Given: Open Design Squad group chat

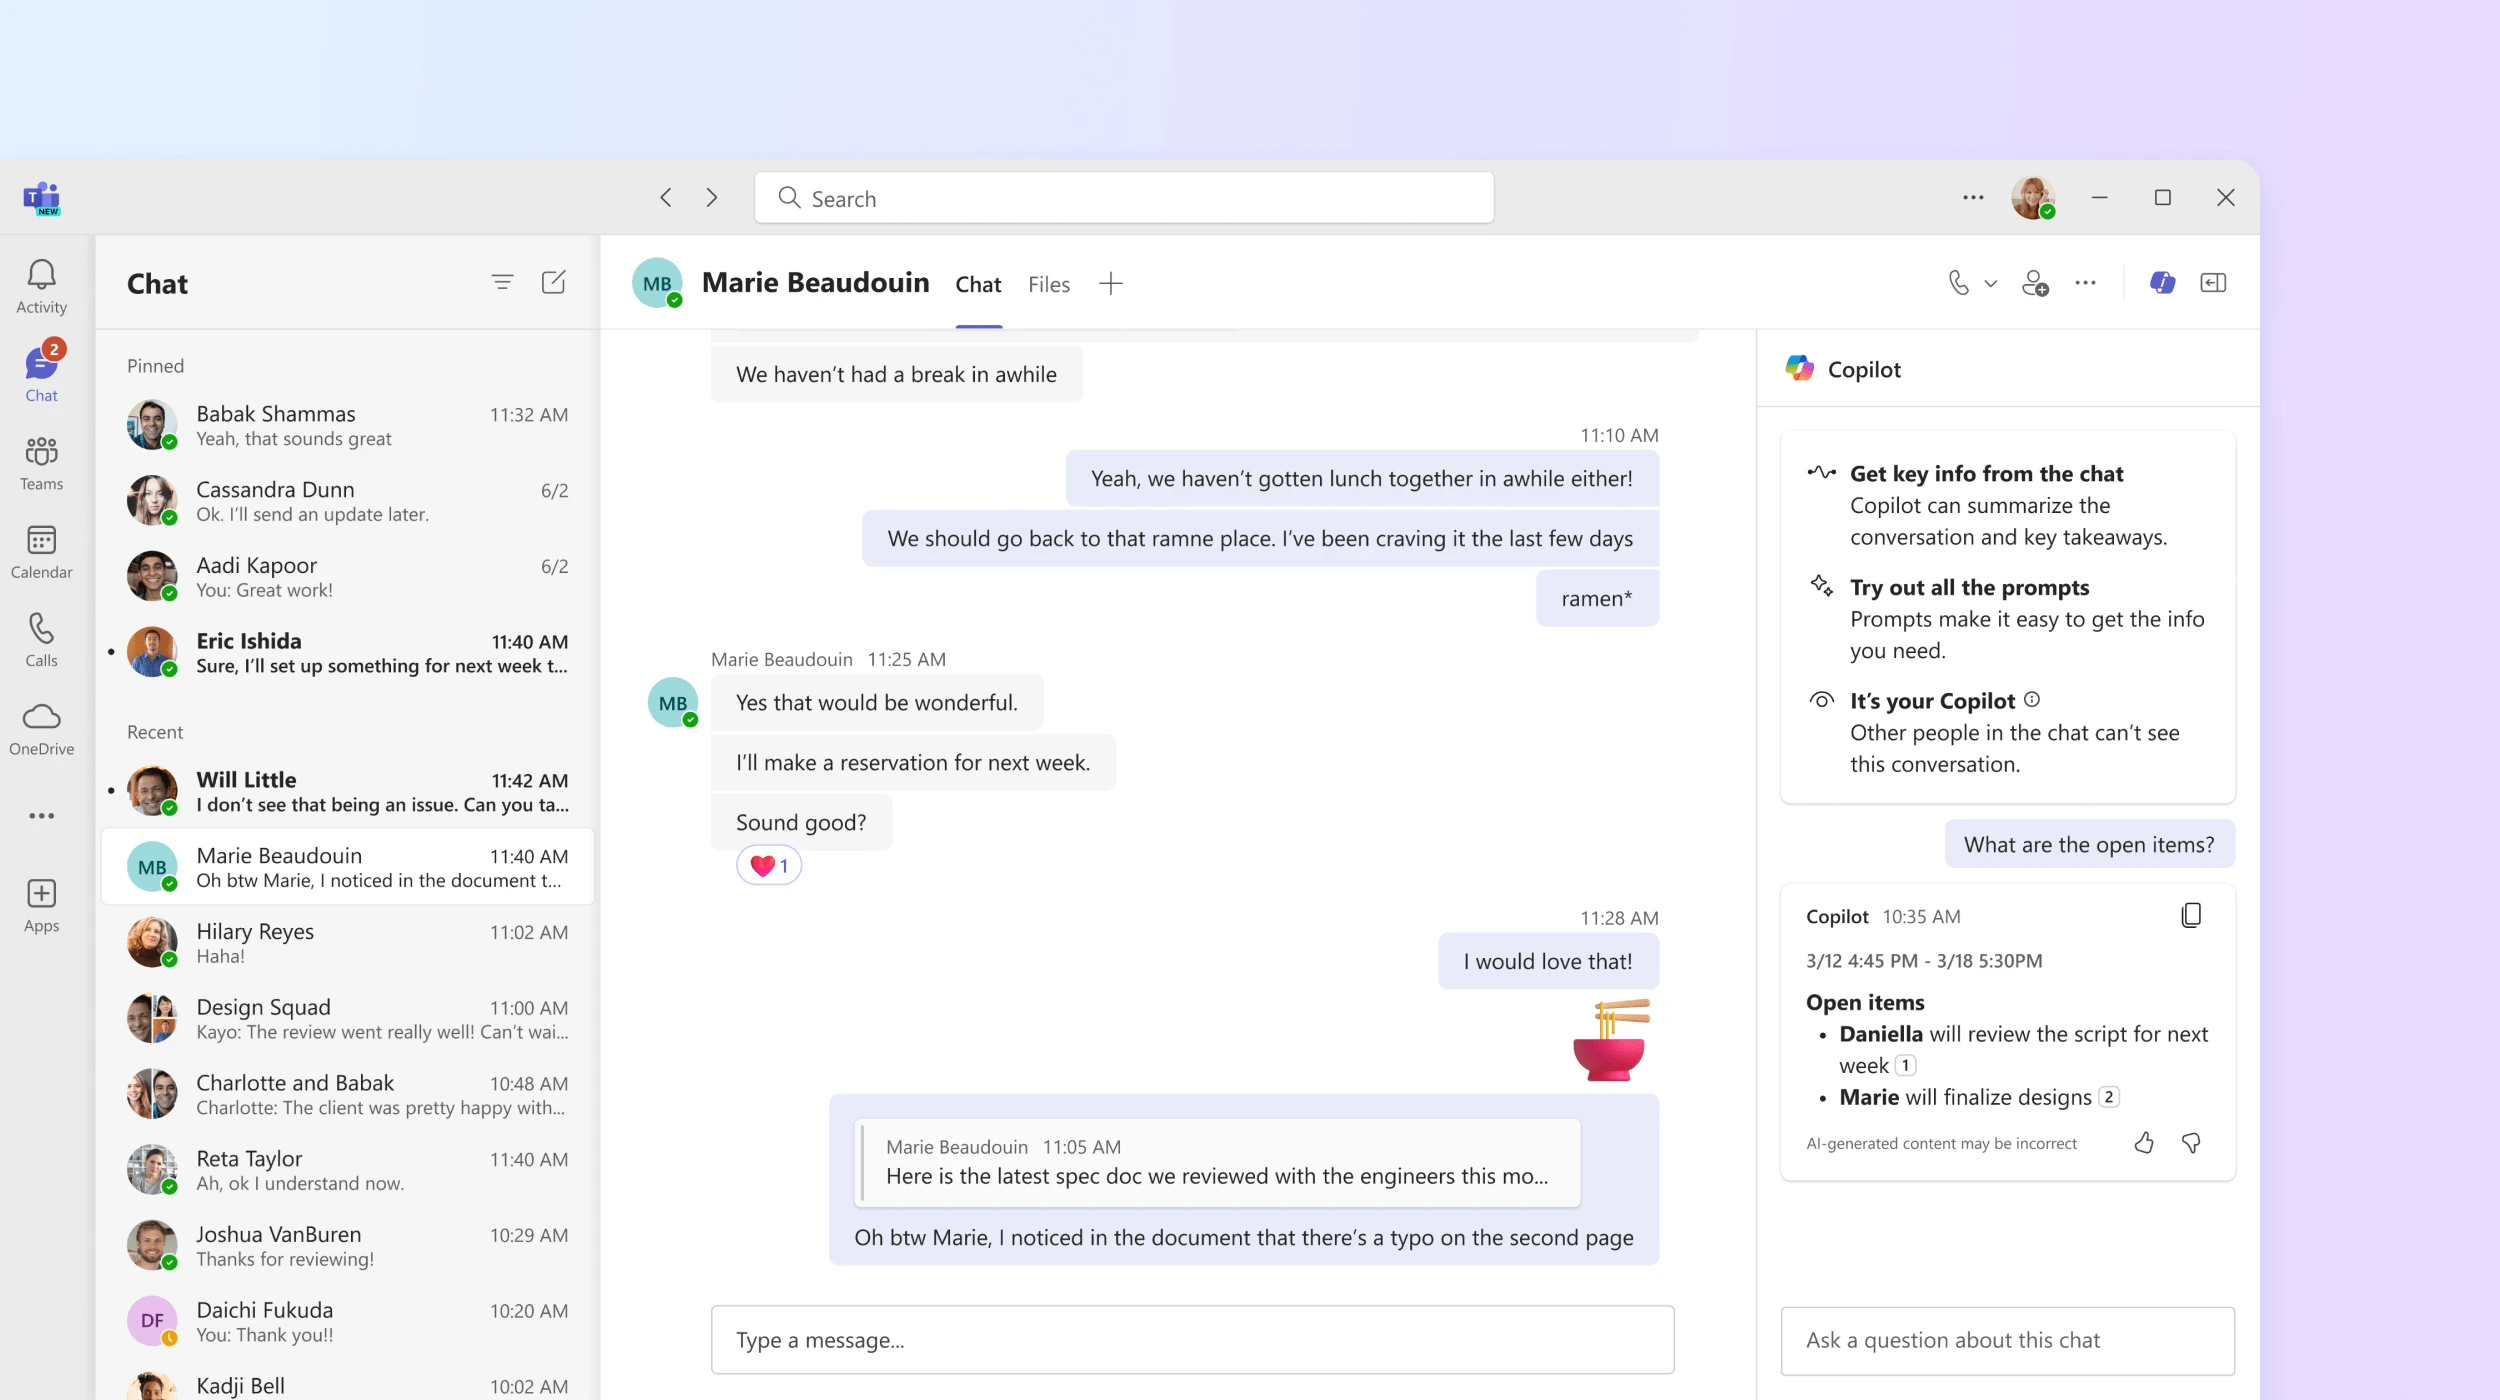Looking at the screenshot, I should tap(348, 1019).
